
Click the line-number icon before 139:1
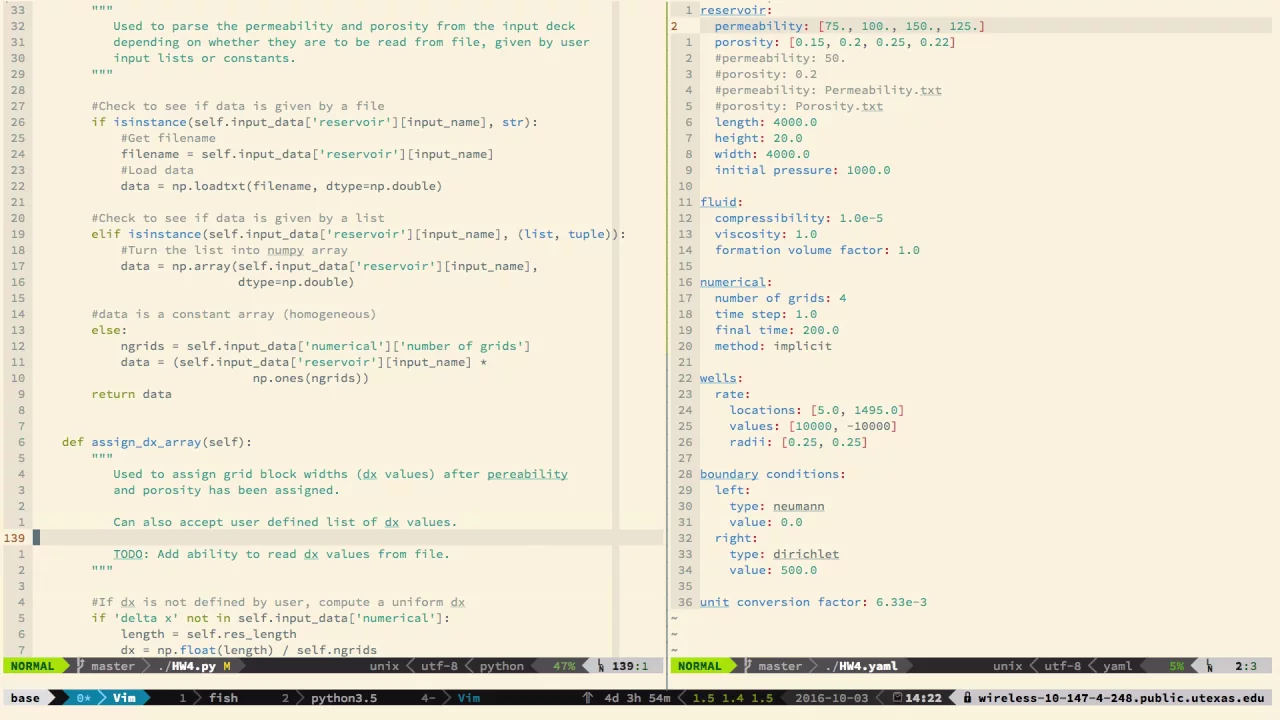click(x=600, y=666)
